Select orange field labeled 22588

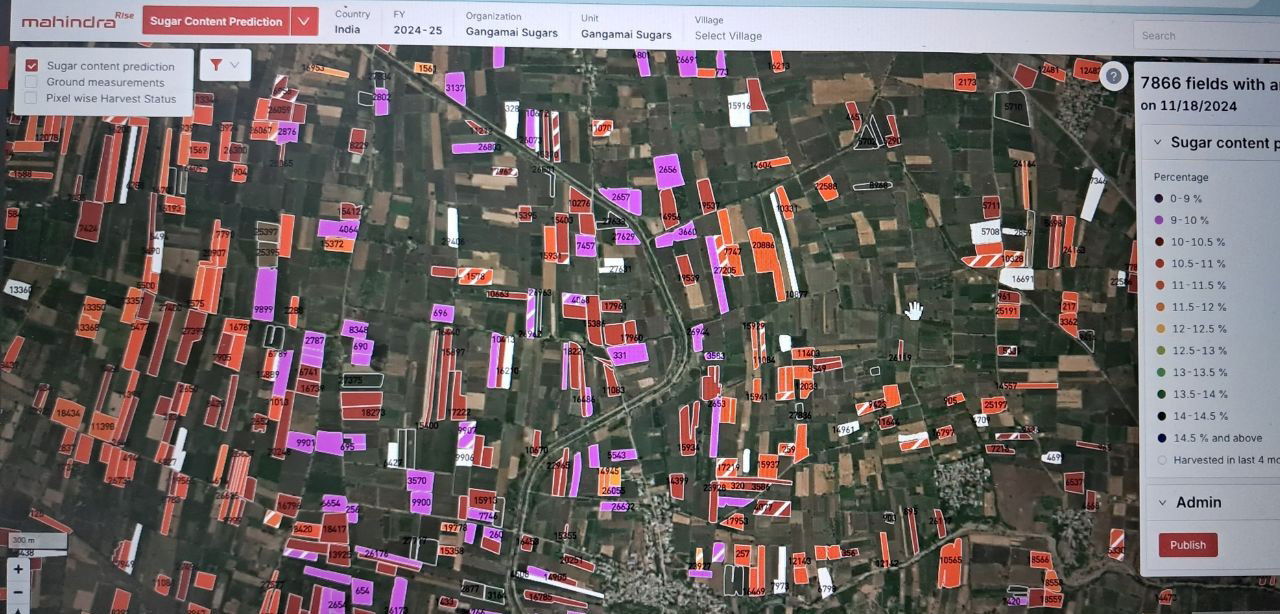tap(826, 187)
